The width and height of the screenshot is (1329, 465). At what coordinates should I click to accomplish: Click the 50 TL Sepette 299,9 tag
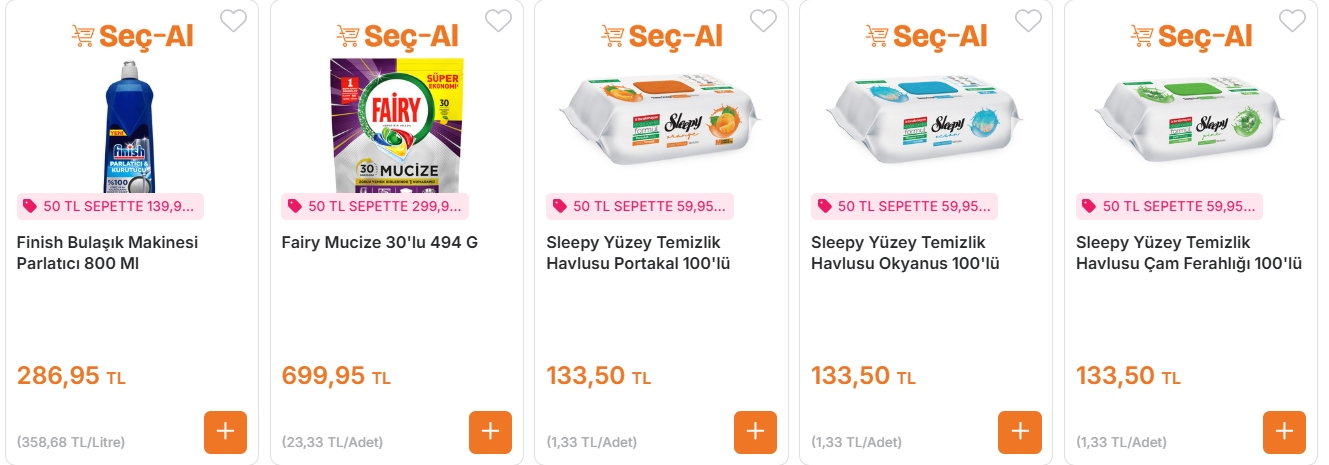[x=375, y=206]
